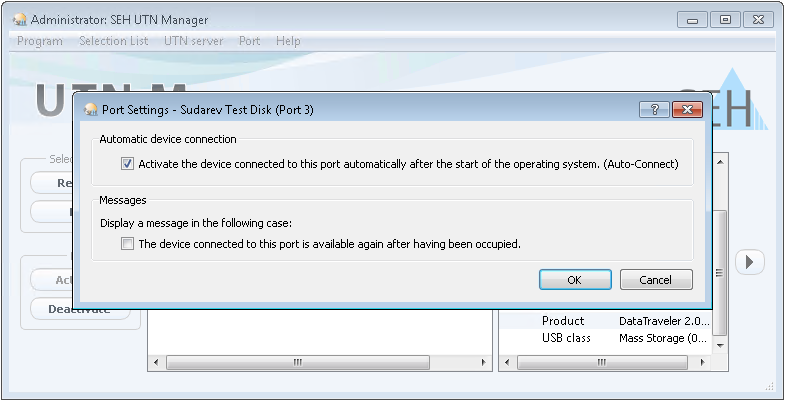
Task: Click the properties panel vertical scrollbar
Action: (x=721, y=250)
